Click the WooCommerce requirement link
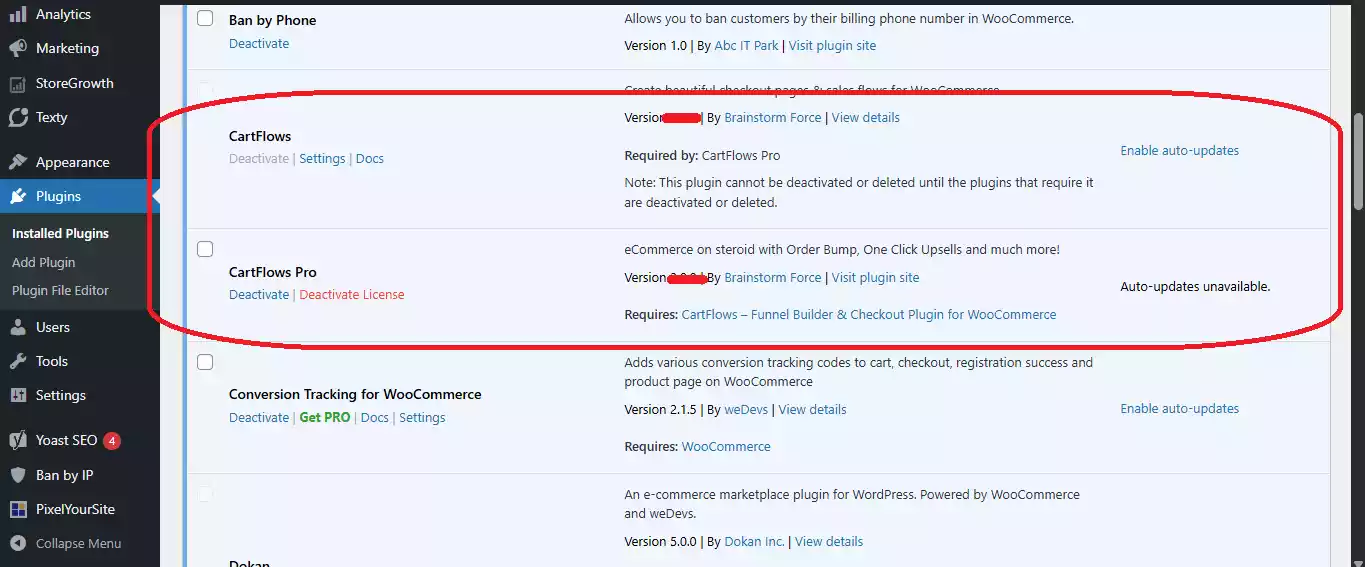 pos(726,446)
